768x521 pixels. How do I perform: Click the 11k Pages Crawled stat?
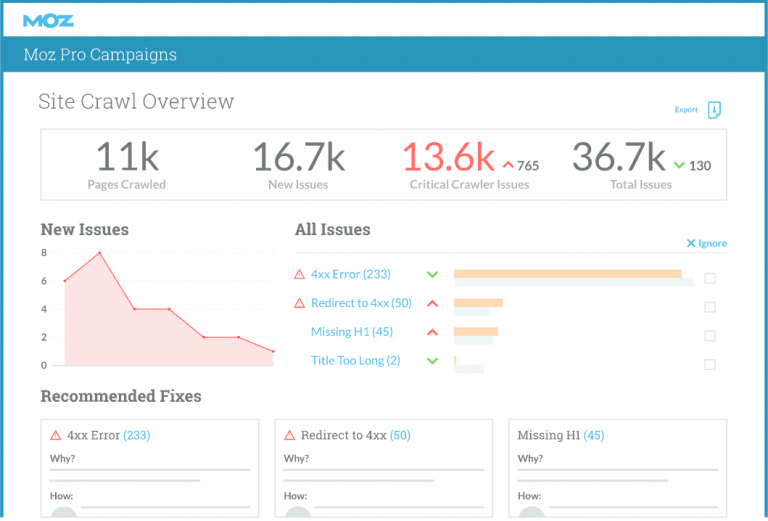pyautogui.click(x=127, y=166)
